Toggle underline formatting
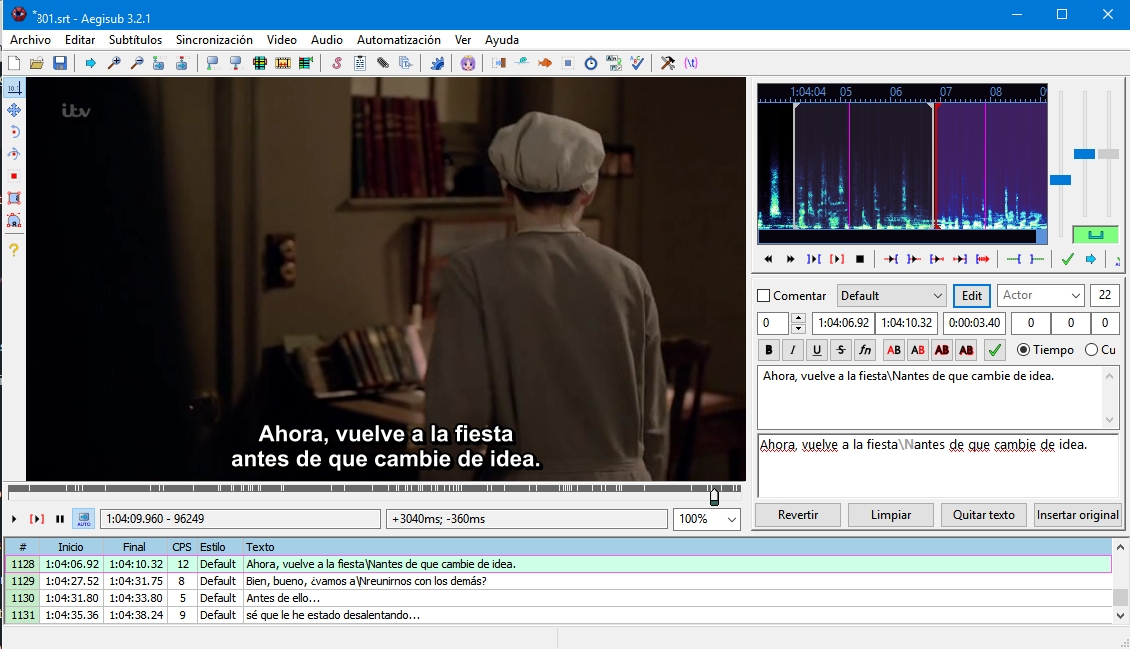 pyautogui.click(x=817, y=350)
